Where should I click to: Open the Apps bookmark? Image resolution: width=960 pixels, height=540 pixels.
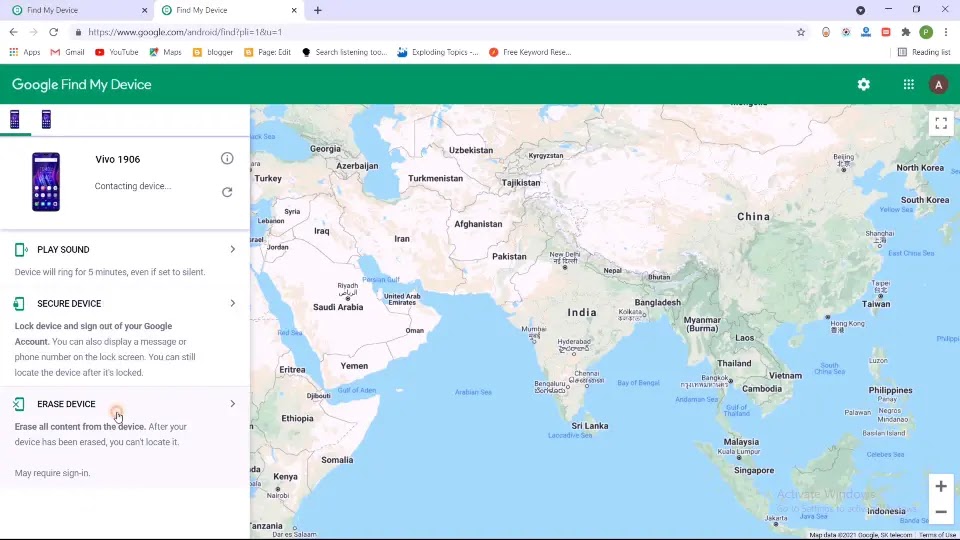coord(24,52)
